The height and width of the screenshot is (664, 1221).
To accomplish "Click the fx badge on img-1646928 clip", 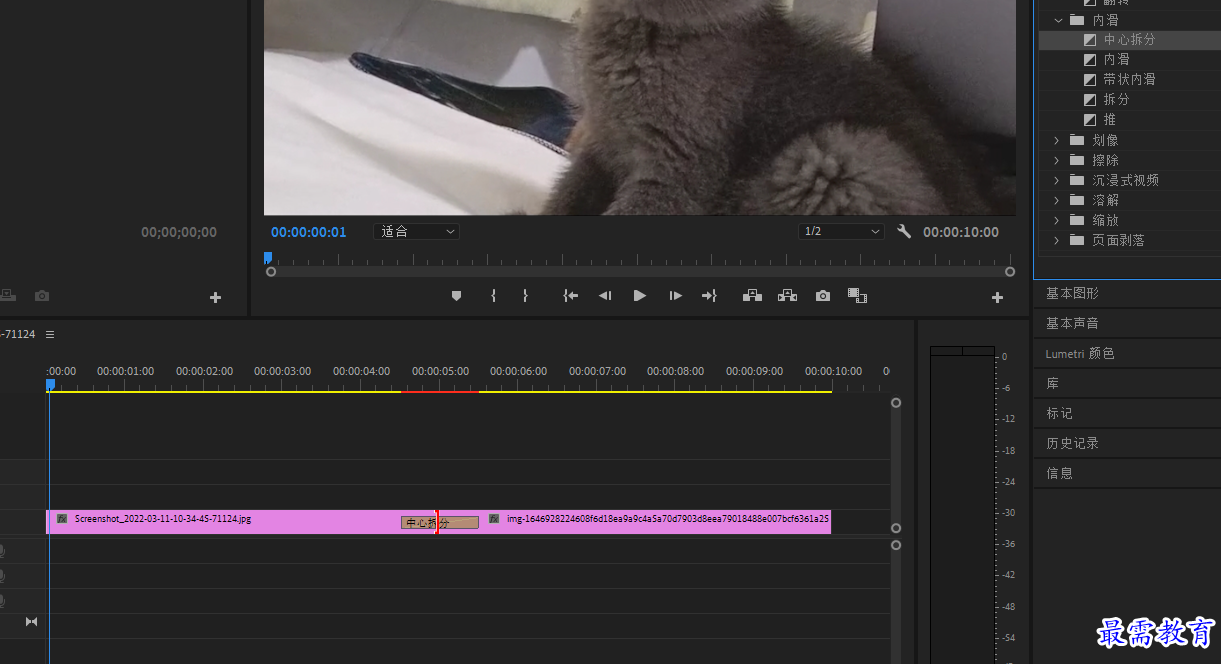I will point(494,519).
